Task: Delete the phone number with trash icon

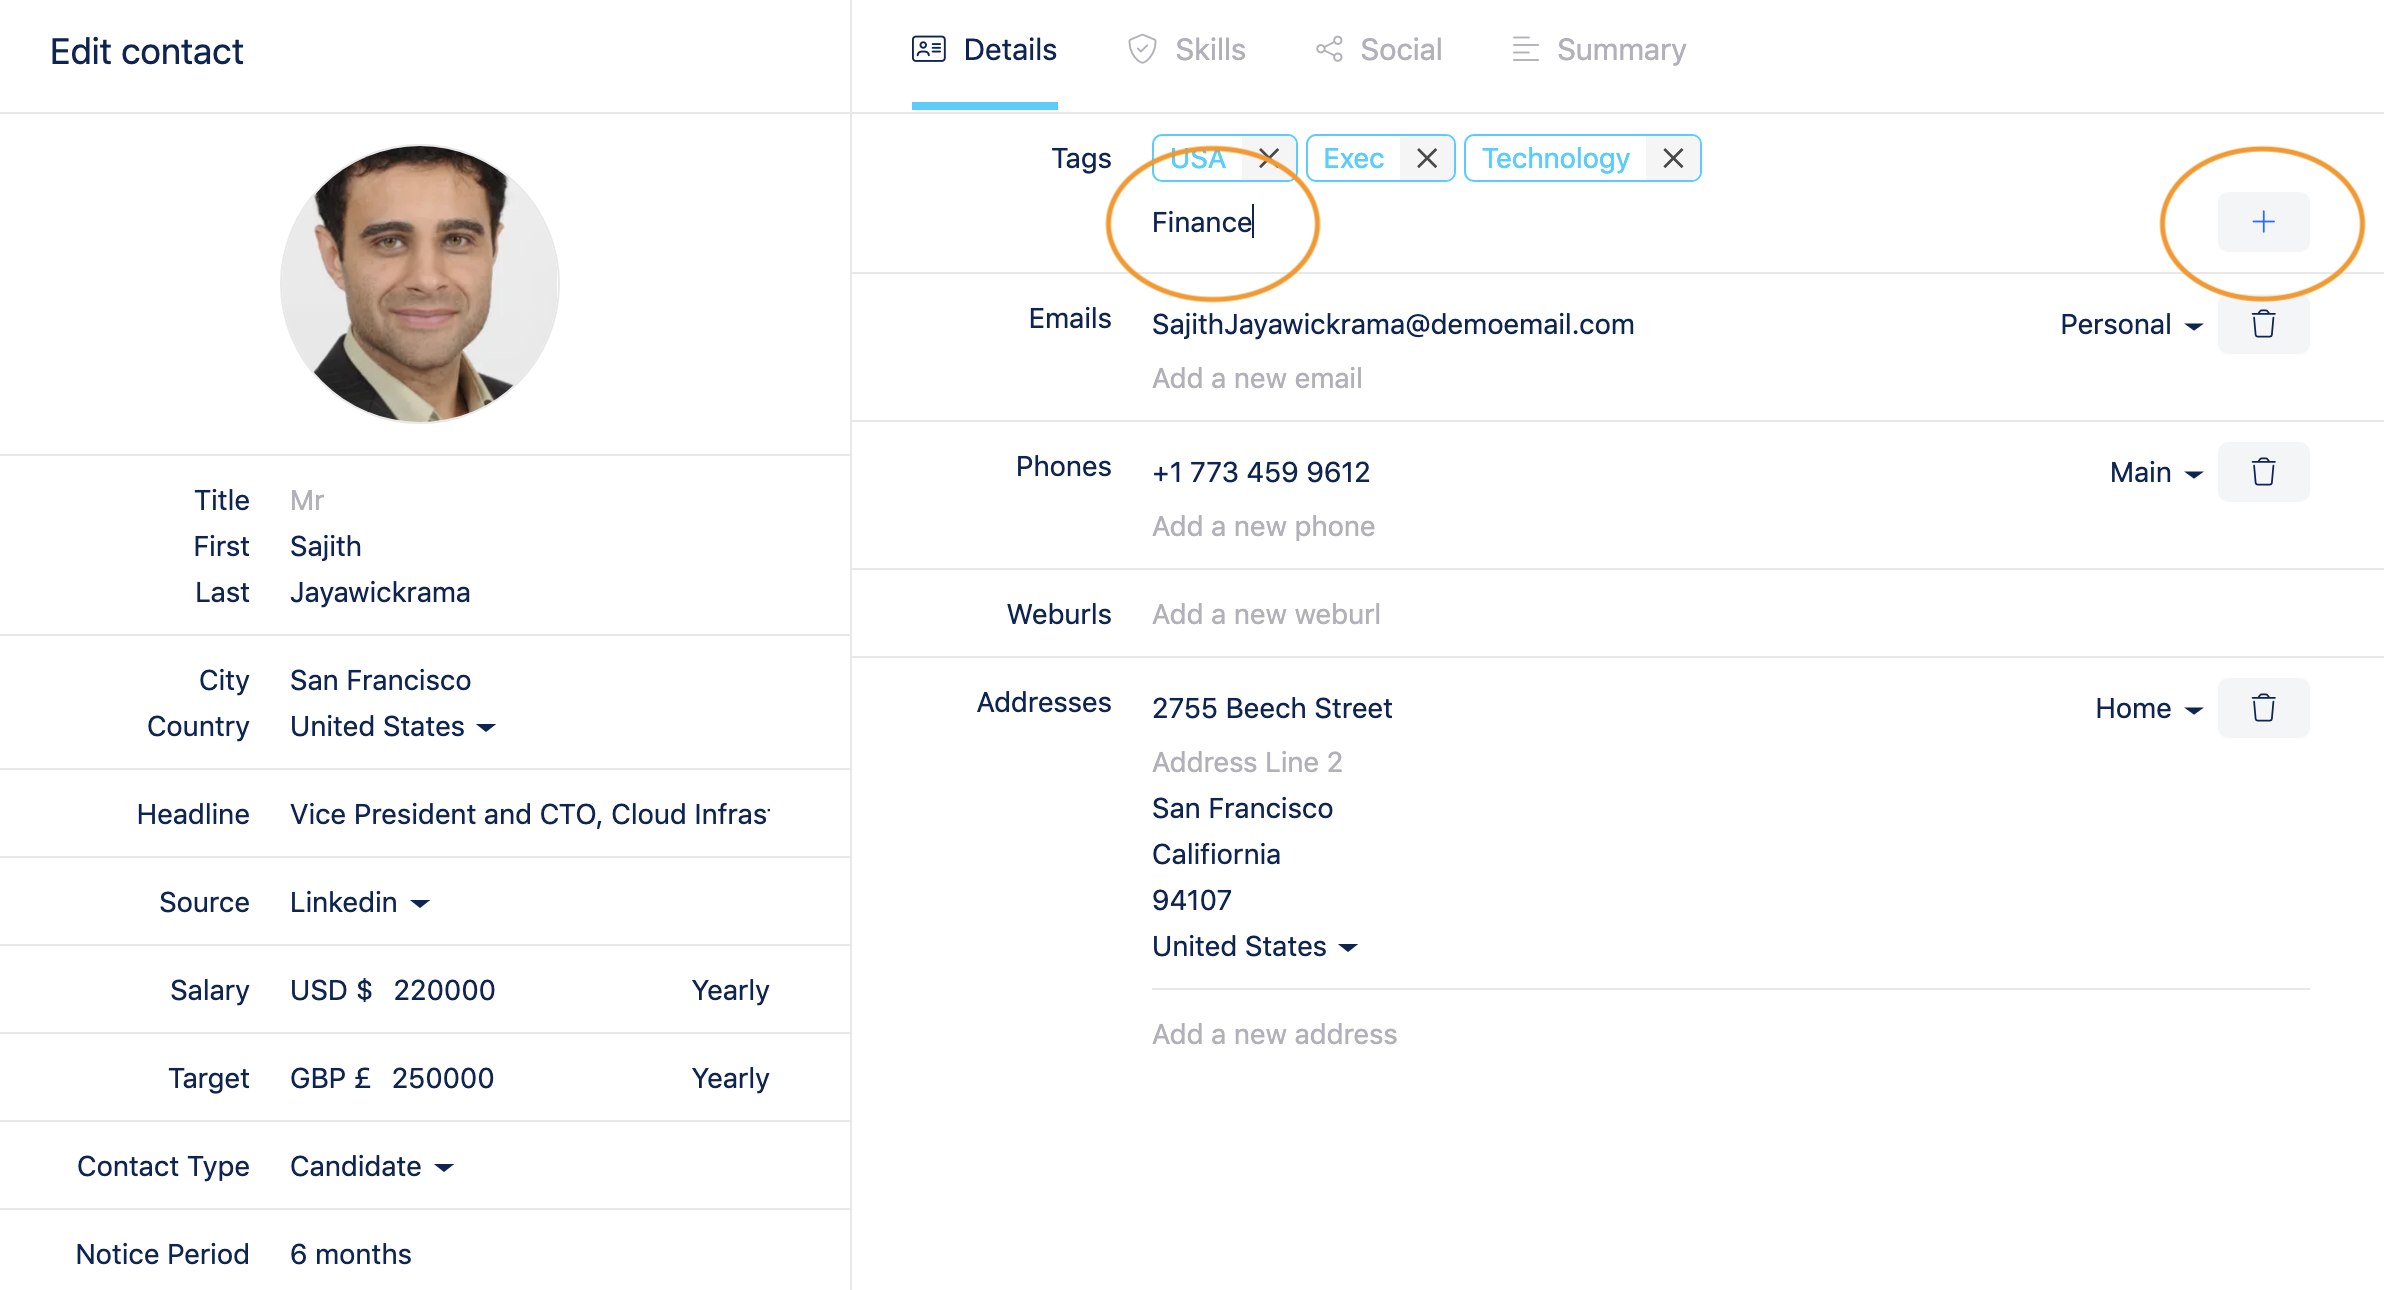Action: click(x=2263, y=472)
